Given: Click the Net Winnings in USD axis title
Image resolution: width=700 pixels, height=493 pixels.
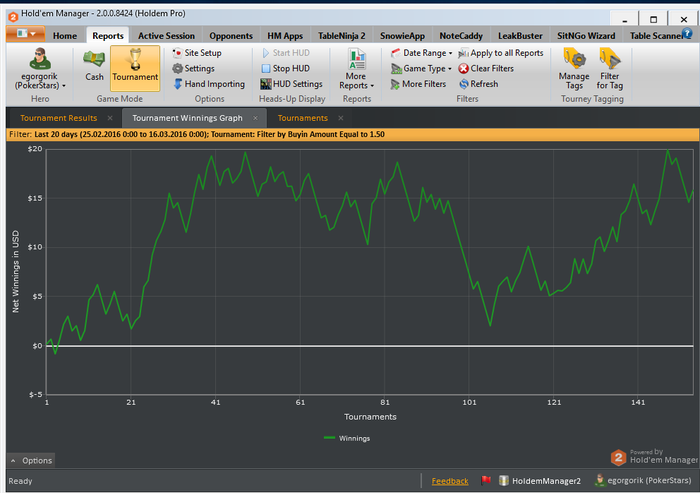Looking at the screenshot, I should tap(16, 271).
